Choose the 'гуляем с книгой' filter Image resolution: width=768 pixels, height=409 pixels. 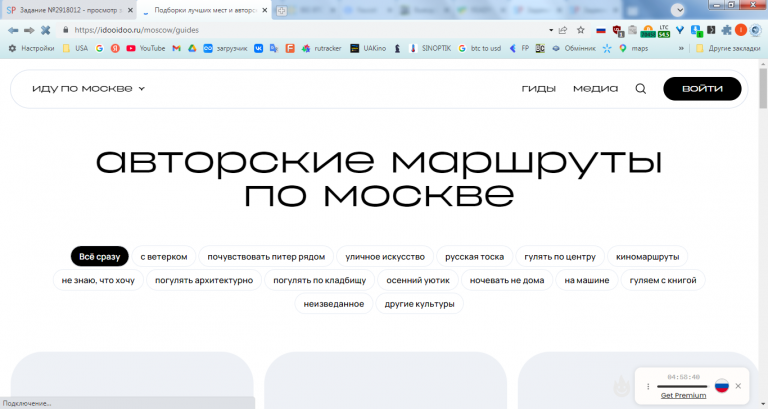[663, 280]
